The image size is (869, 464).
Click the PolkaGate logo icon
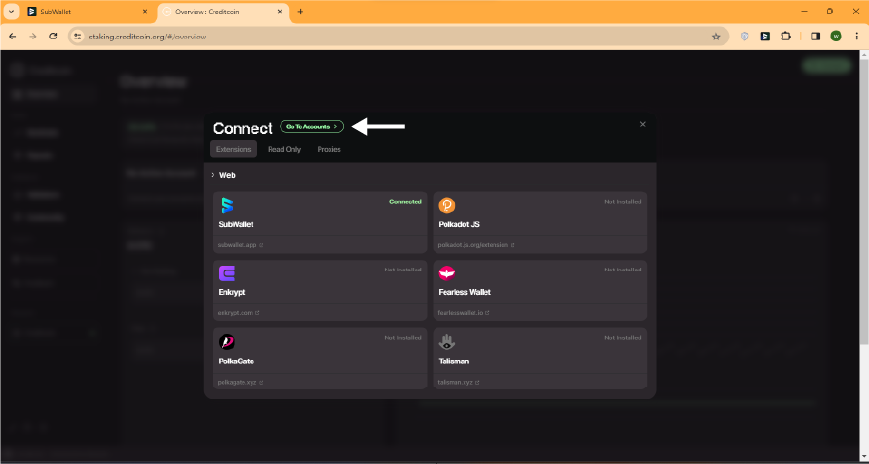(227, 341)
